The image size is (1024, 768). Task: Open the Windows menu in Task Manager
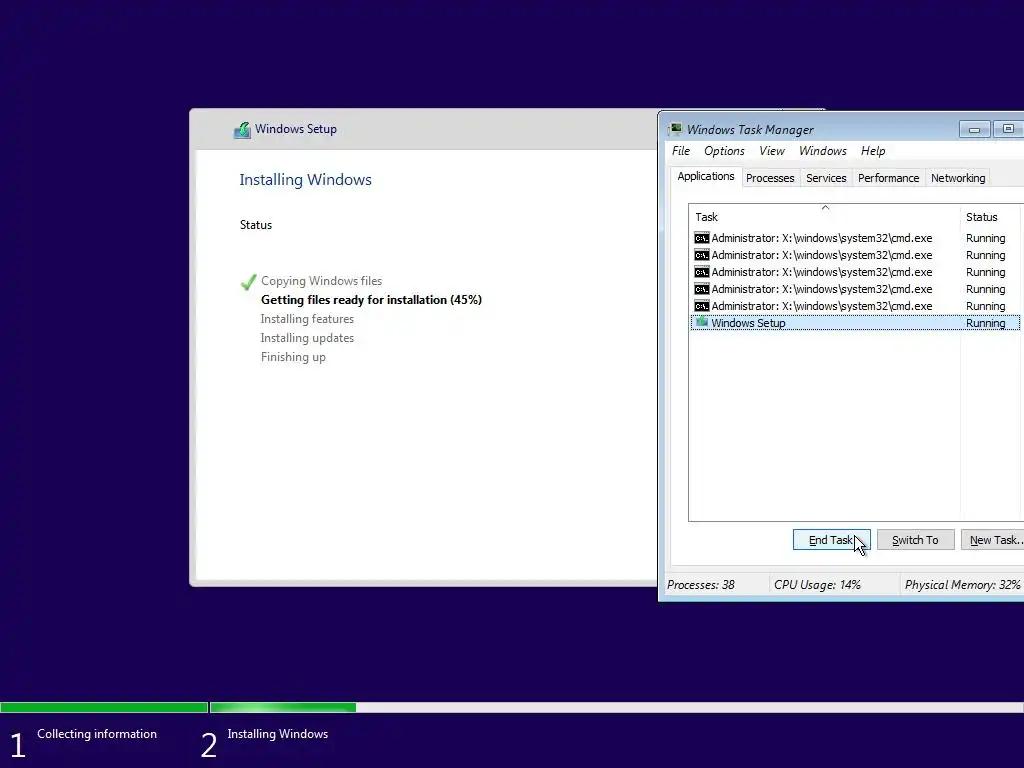point(822,151)
